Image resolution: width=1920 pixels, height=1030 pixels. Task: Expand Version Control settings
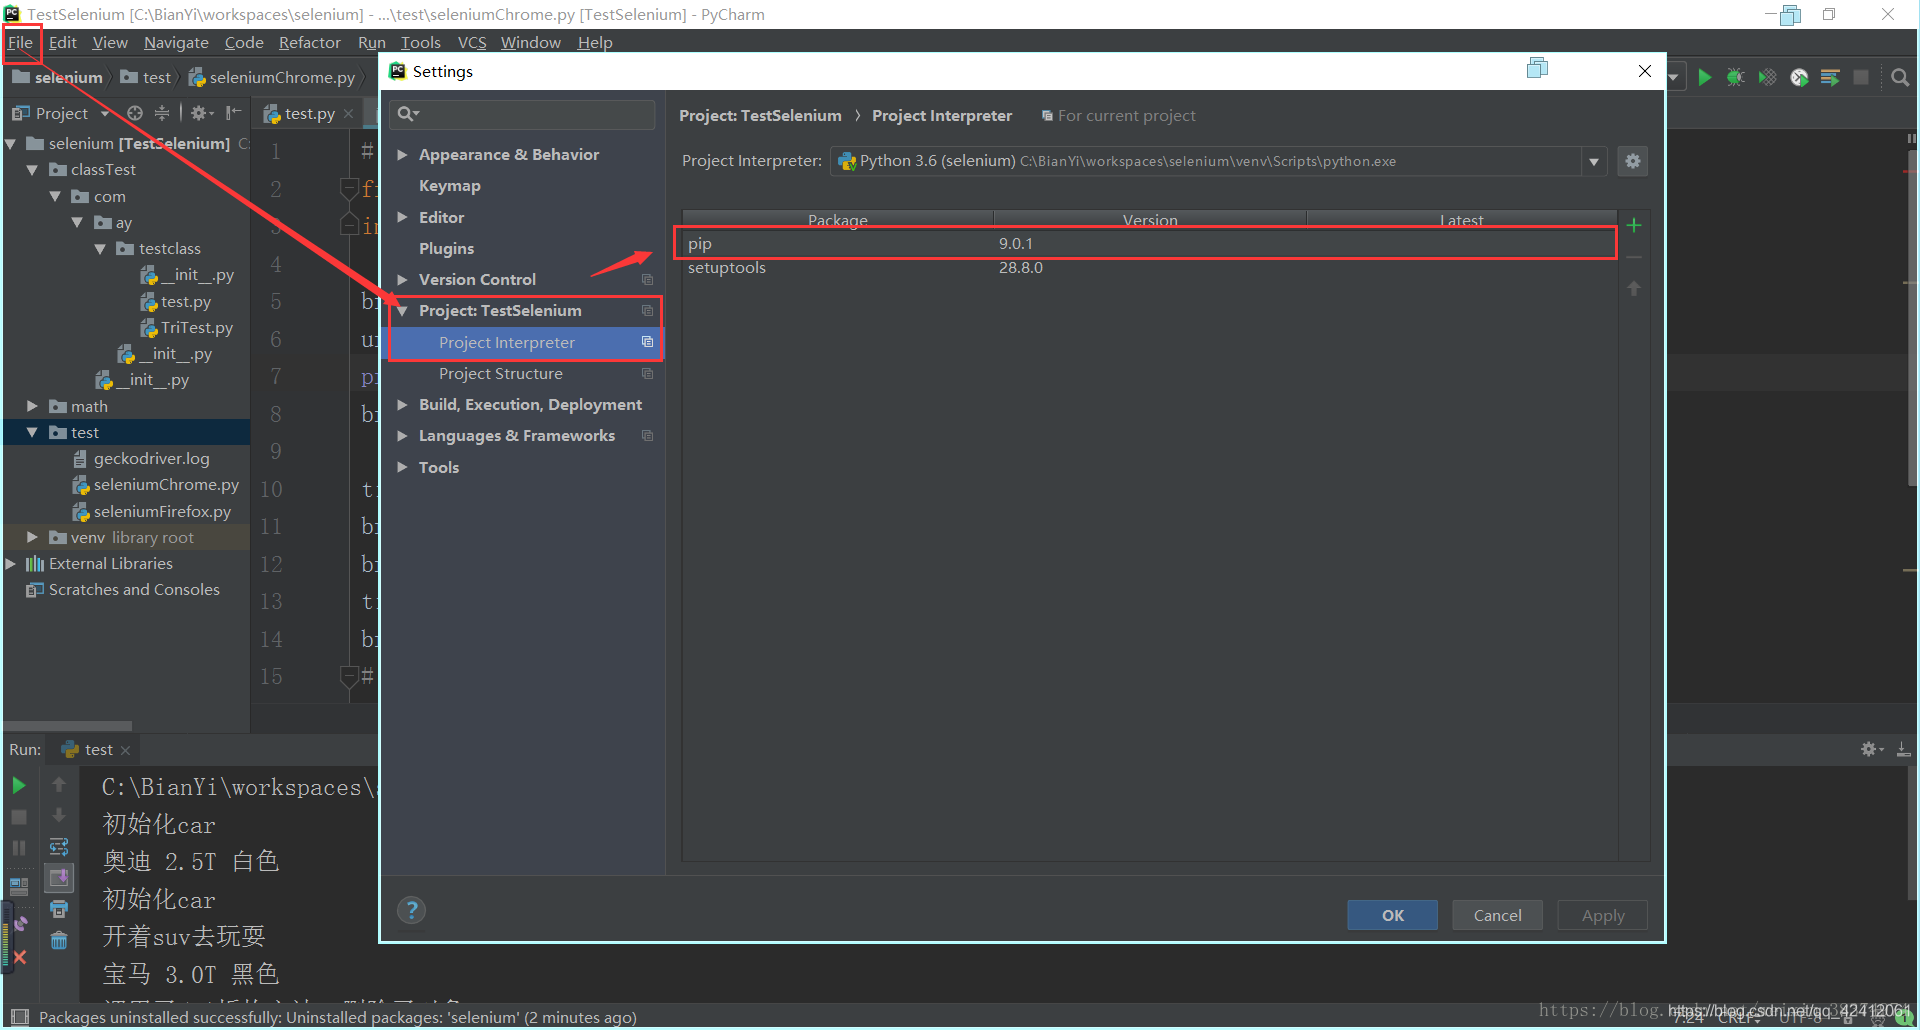coord(402,279)
